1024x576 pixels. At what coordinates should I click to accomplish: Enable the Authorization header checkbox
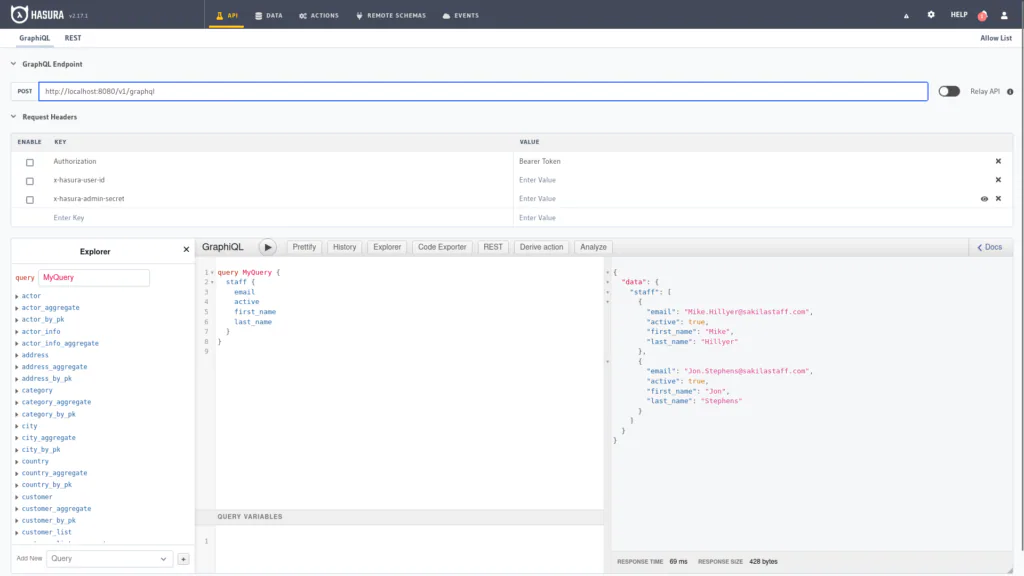[x=29, y=162]
